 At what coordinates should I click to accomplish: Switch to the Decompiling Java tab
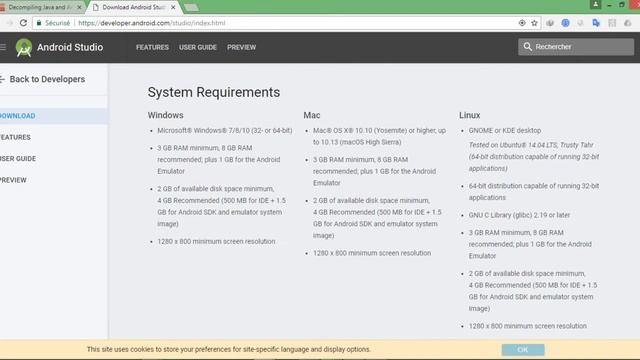point(39,7)
